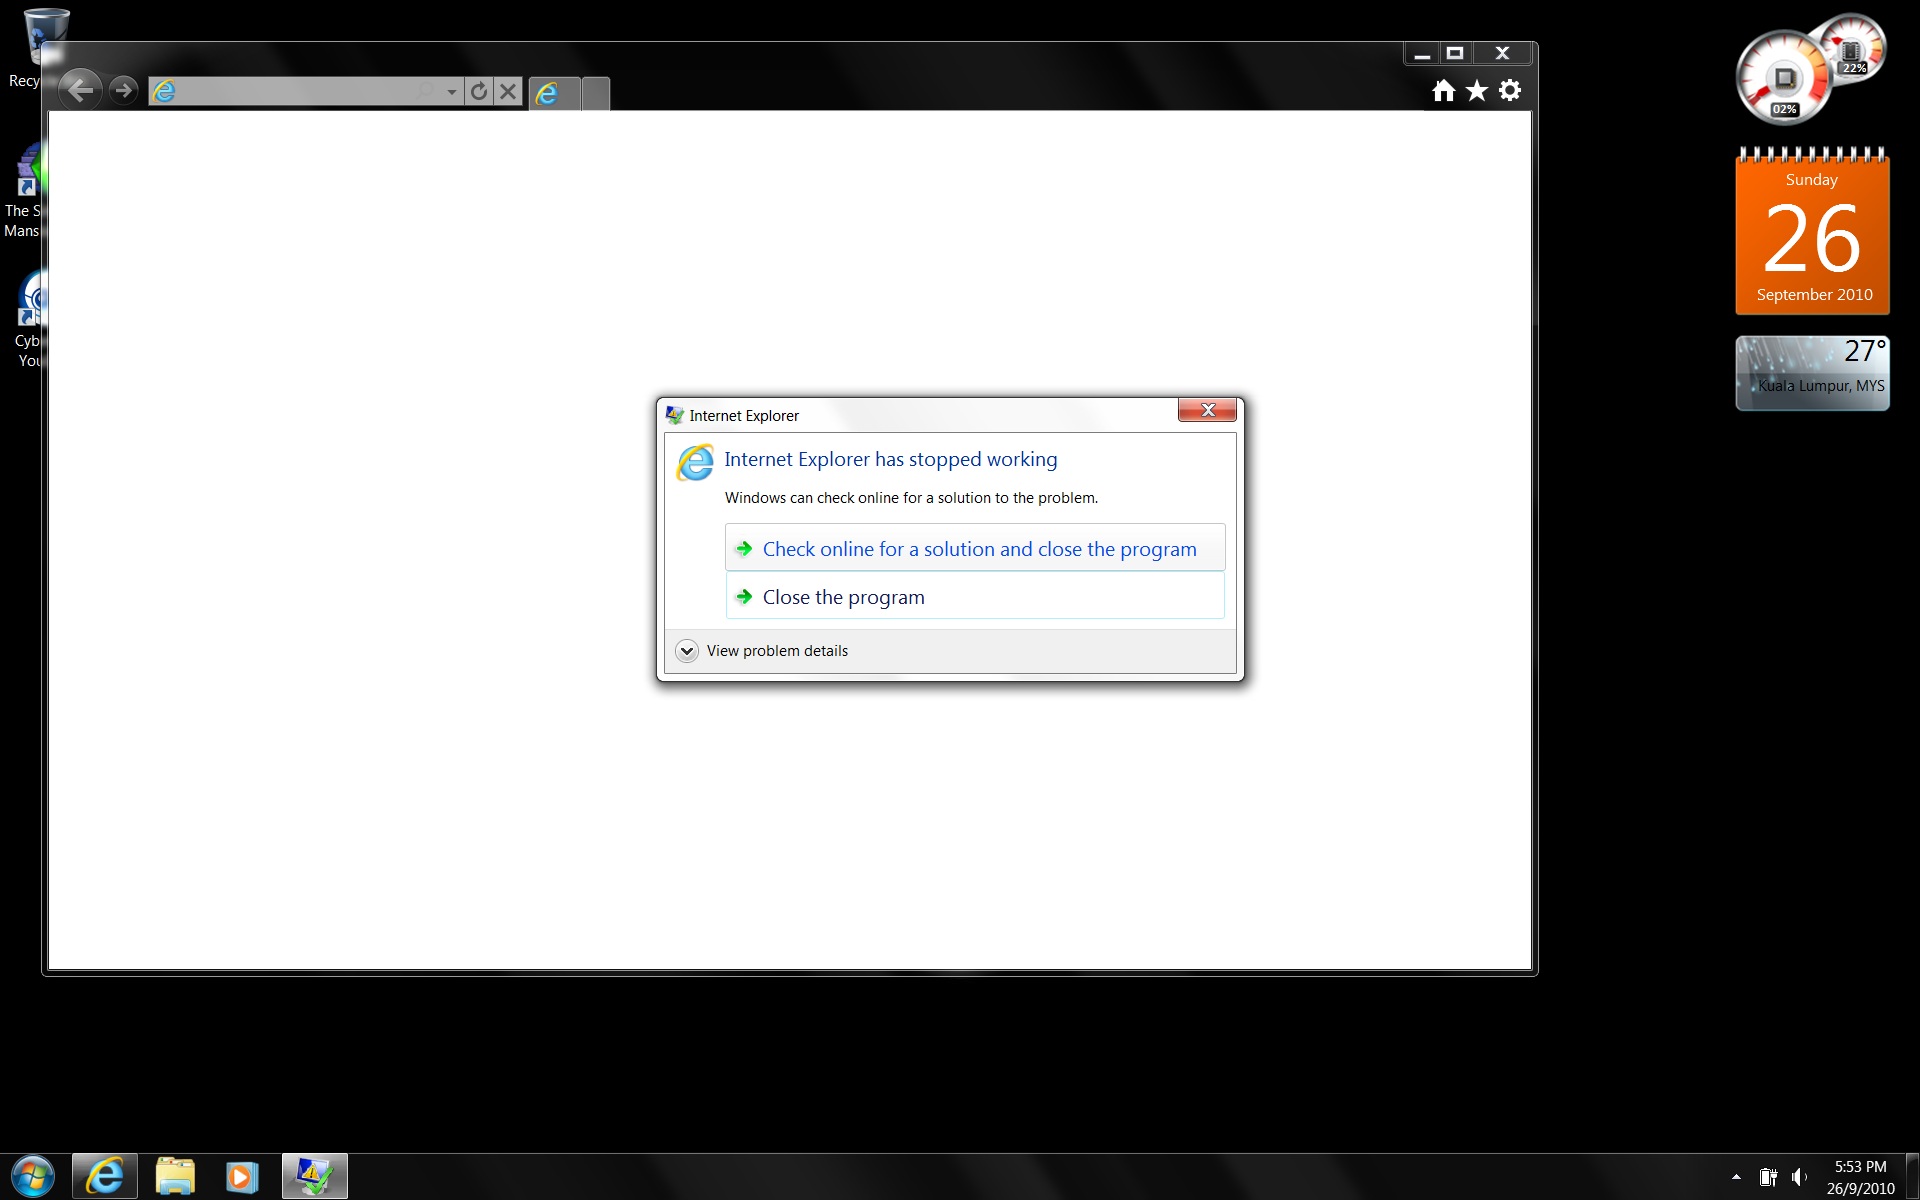Minimize the Internet Explorer window

click(x=1421, y=54)
